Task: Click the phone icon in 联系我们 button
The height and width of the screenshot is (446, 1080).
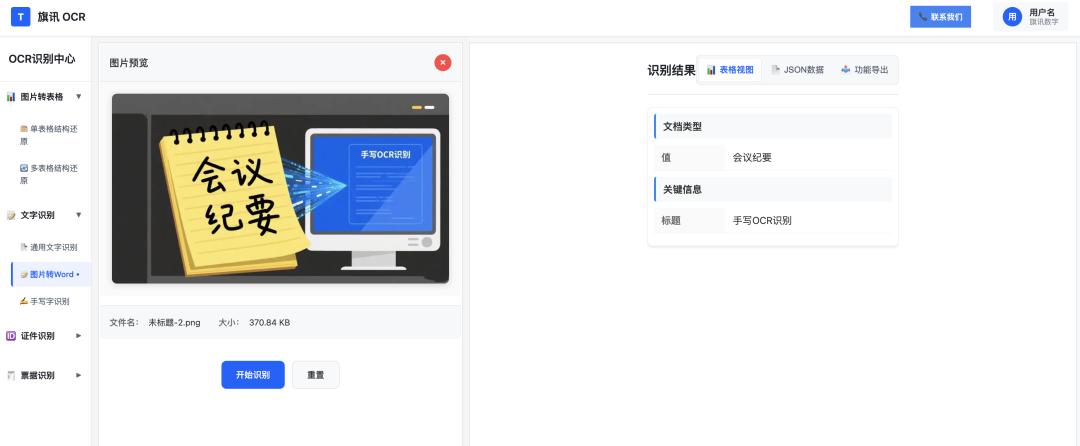Action: (923, 17)
